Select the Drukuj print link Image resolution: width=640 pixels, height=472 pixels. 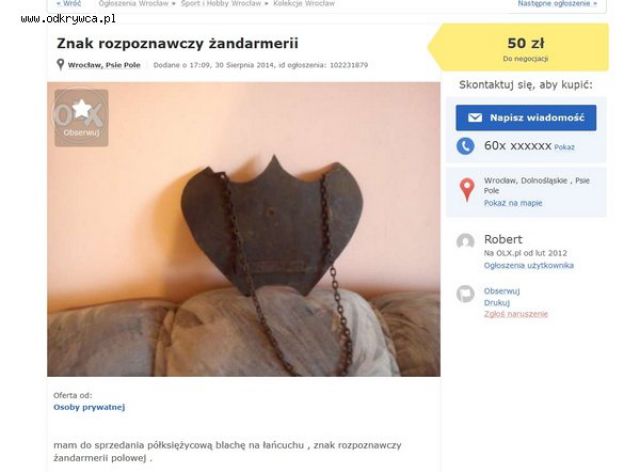[497, 303]
